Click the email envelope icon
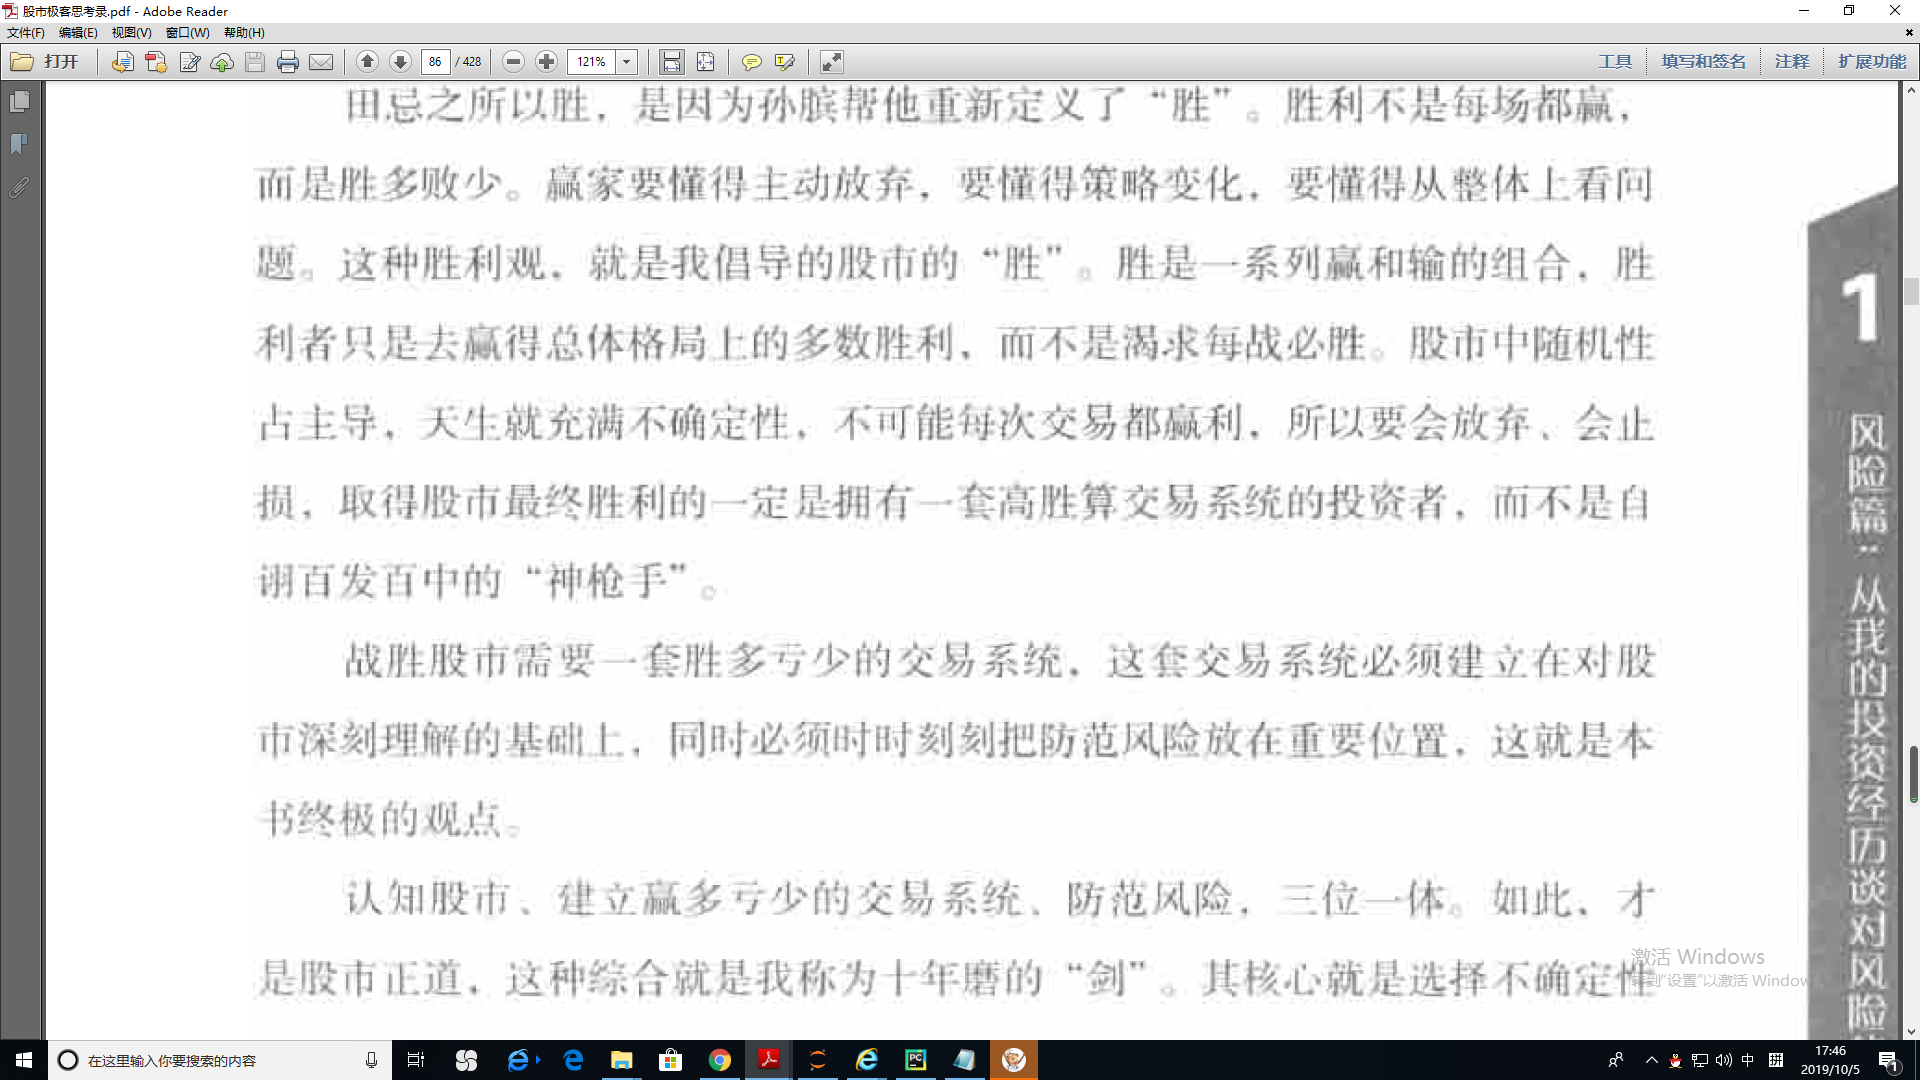The image size is (1920, 1080). (x=321, y=62)
